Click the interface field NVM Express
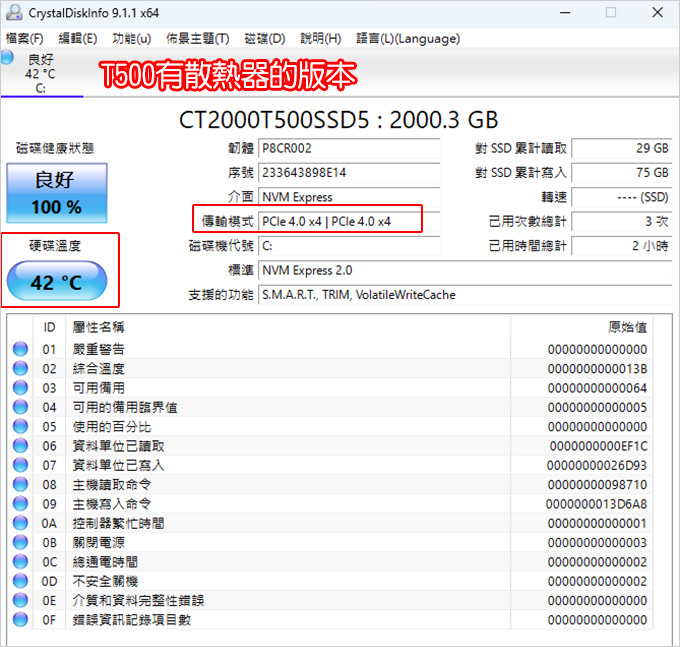 click(x=349, y=197)
